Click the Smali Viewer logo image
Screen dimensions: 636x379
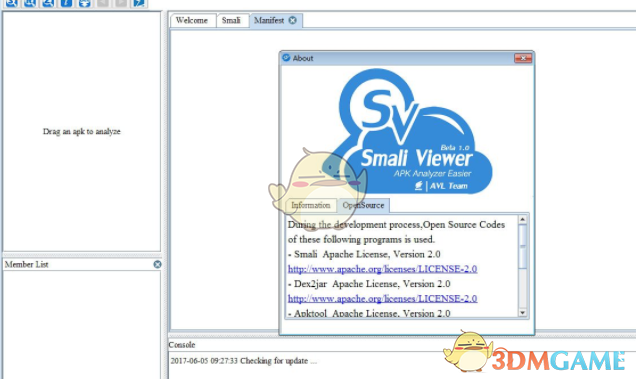(x=415, y=131)
